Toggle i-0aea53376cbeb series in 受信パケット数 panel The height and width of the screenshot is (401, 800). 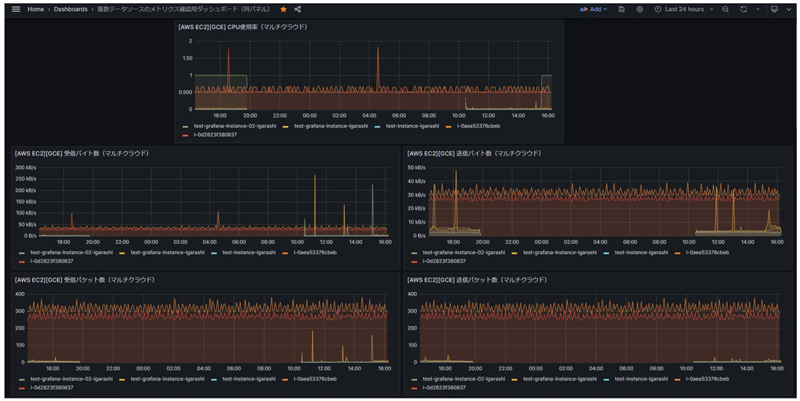coord(315,379)
